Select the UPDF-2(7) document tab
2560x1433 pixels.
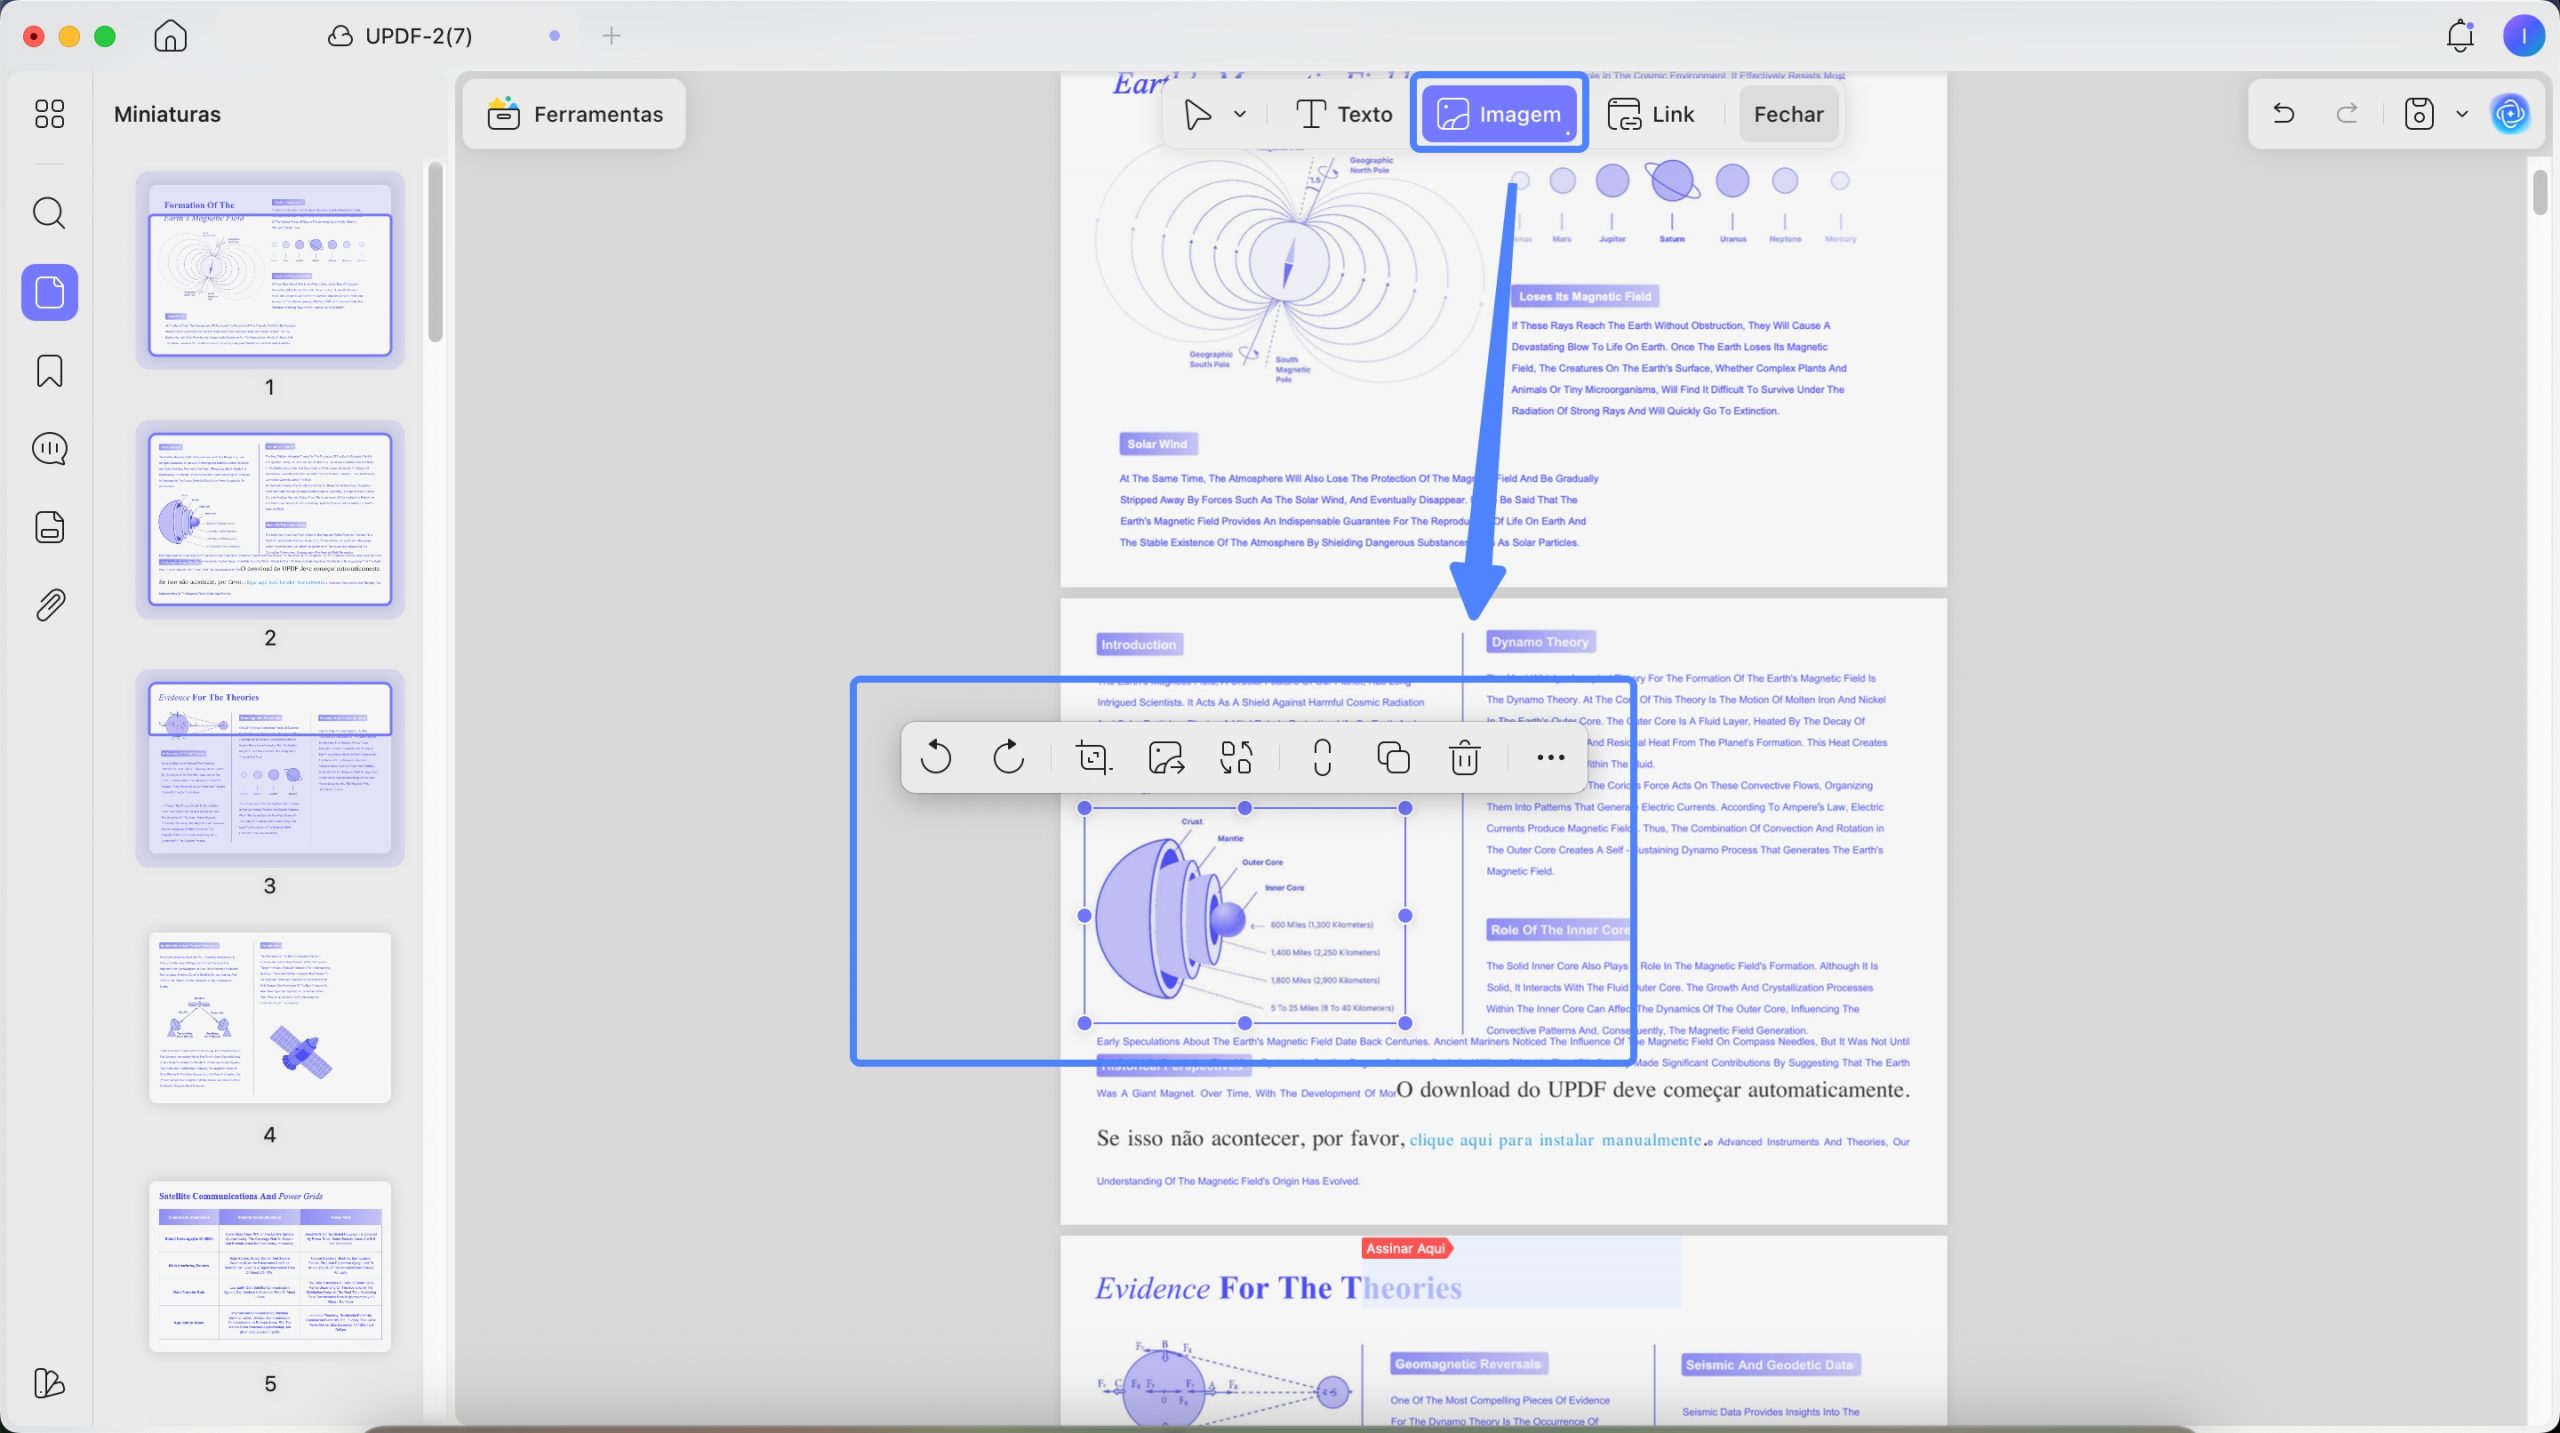coord(400,36)
